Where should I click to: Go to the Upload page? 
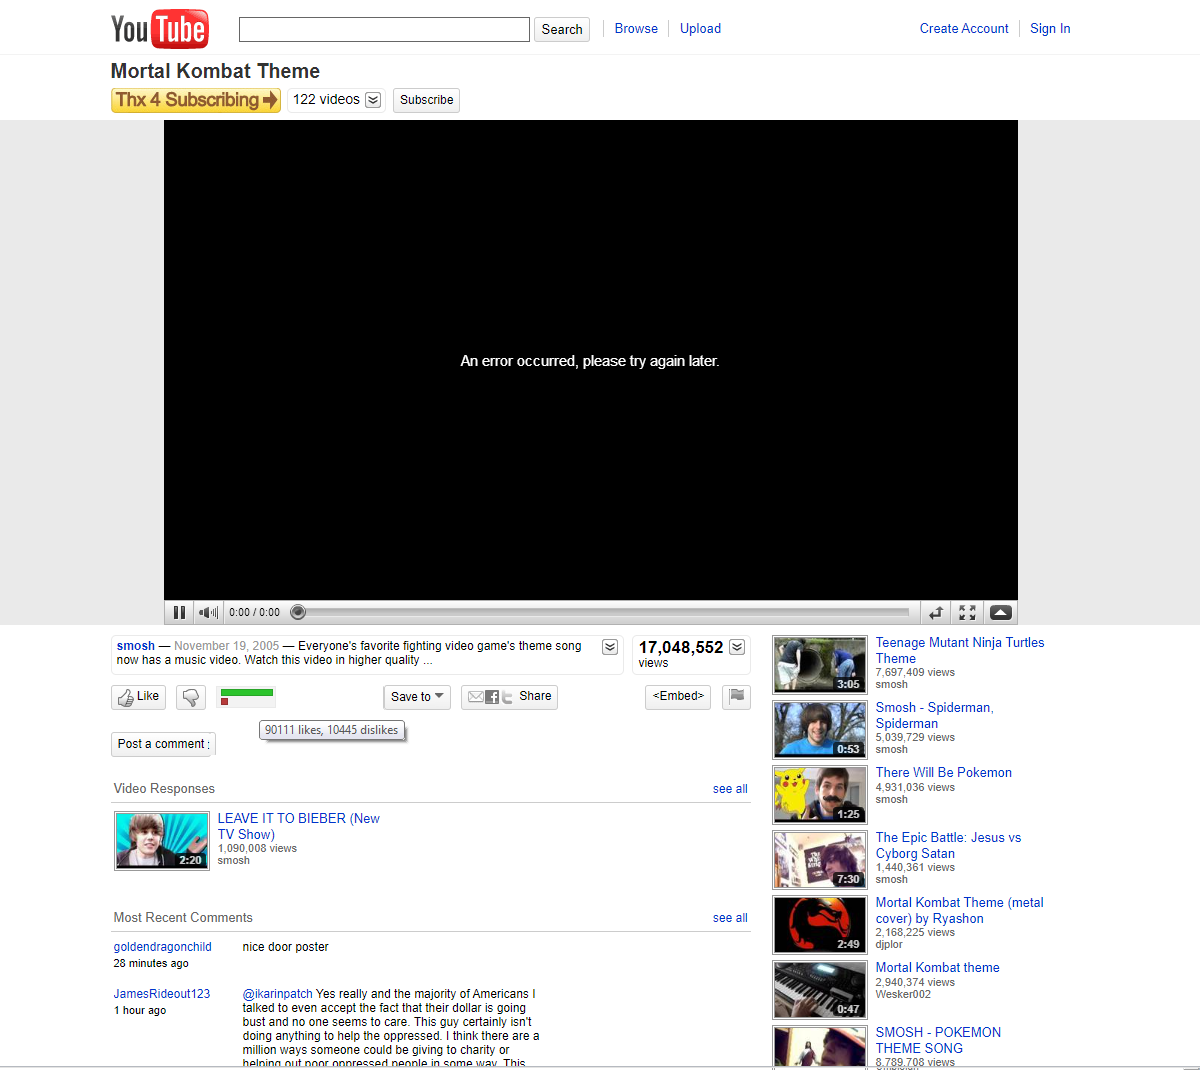point(700,29)
